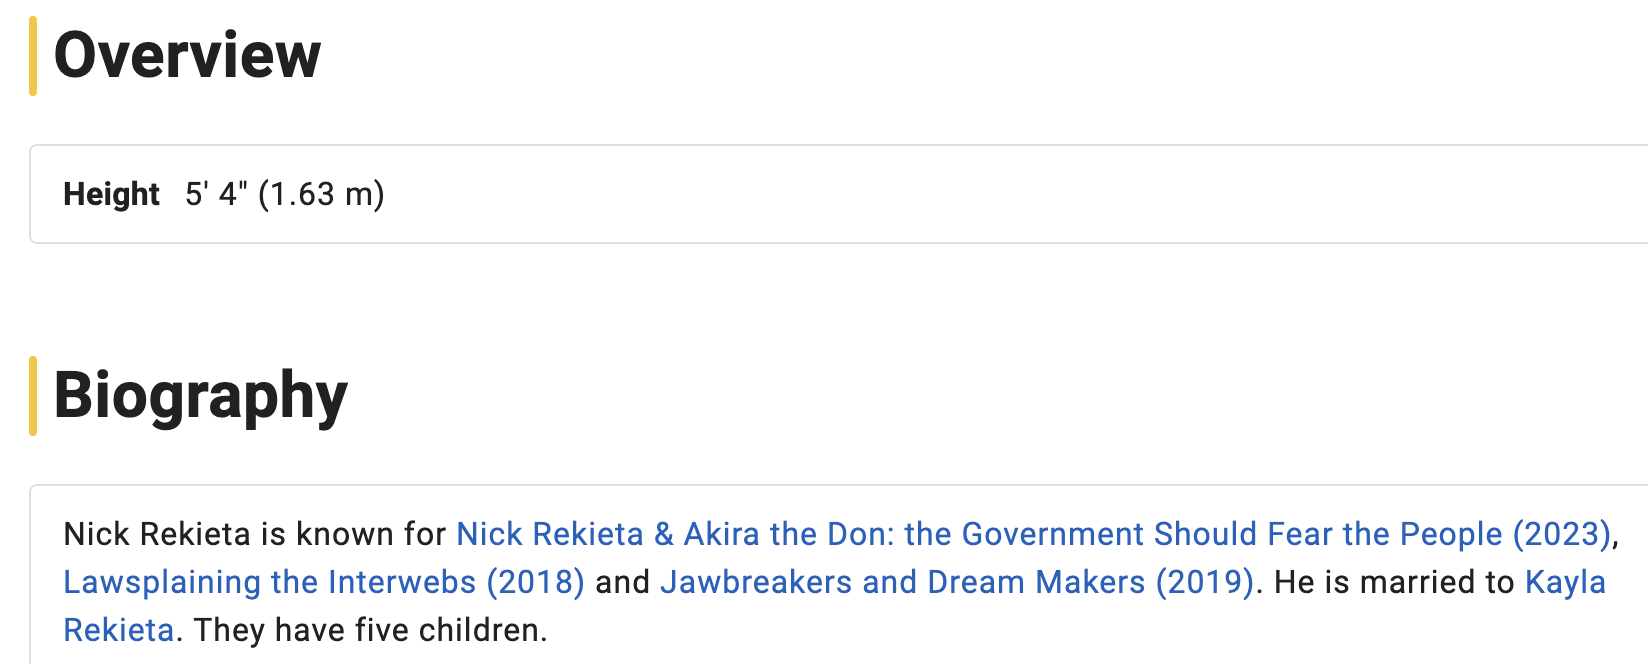
Task: Click the "Nick Rekieta & Akira the Don" link text
Action: point(675,534)
